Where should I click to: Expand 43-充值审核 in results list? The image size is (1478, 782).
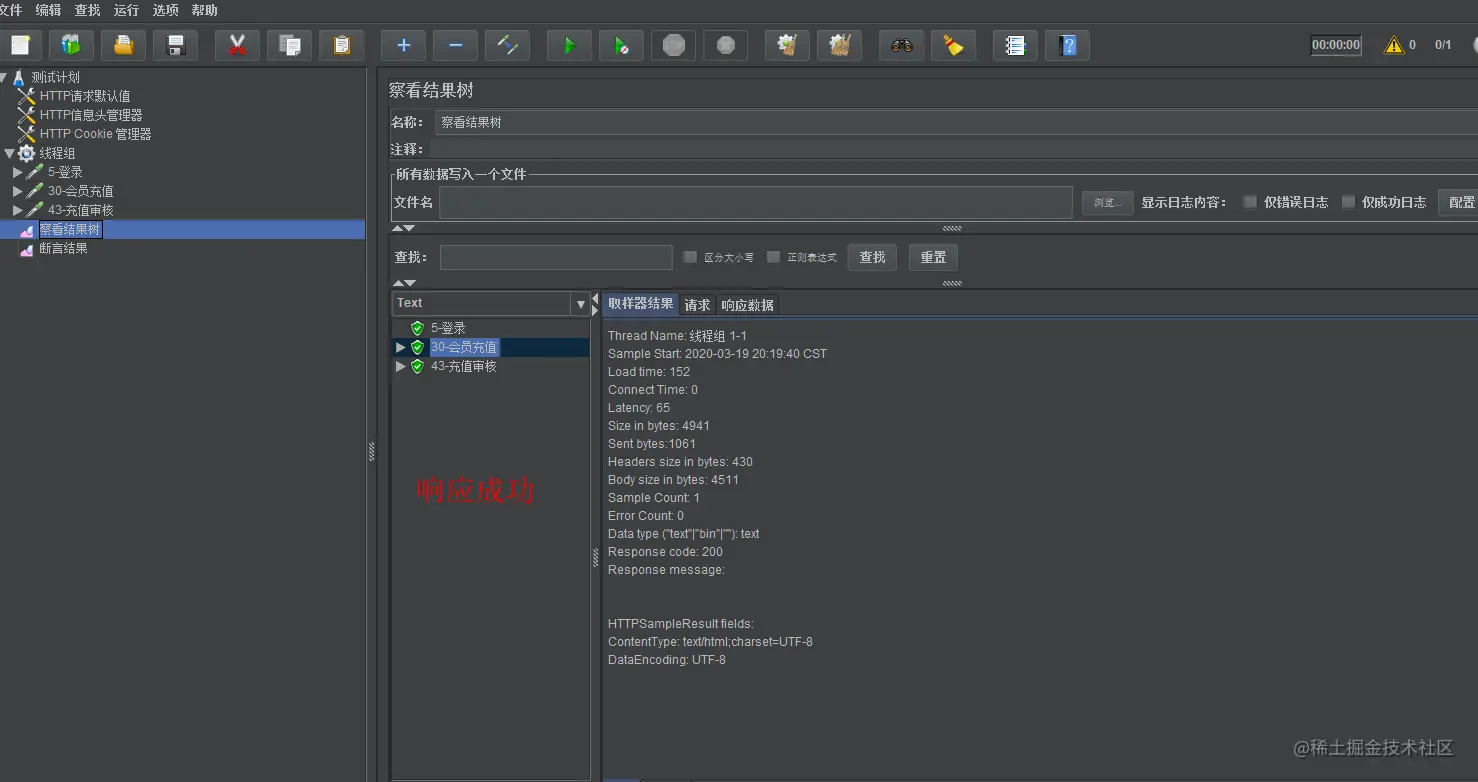[x=401, y=366]
